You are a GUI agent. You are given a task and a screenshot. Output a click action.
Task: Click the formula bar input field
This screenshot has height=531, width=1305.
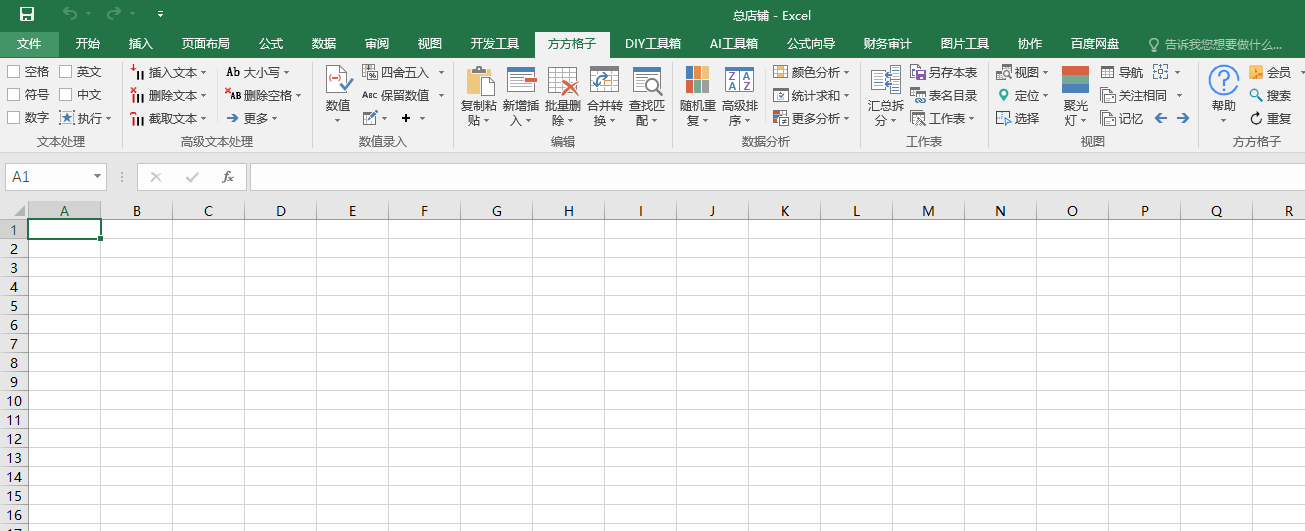[x=777, y=177]
